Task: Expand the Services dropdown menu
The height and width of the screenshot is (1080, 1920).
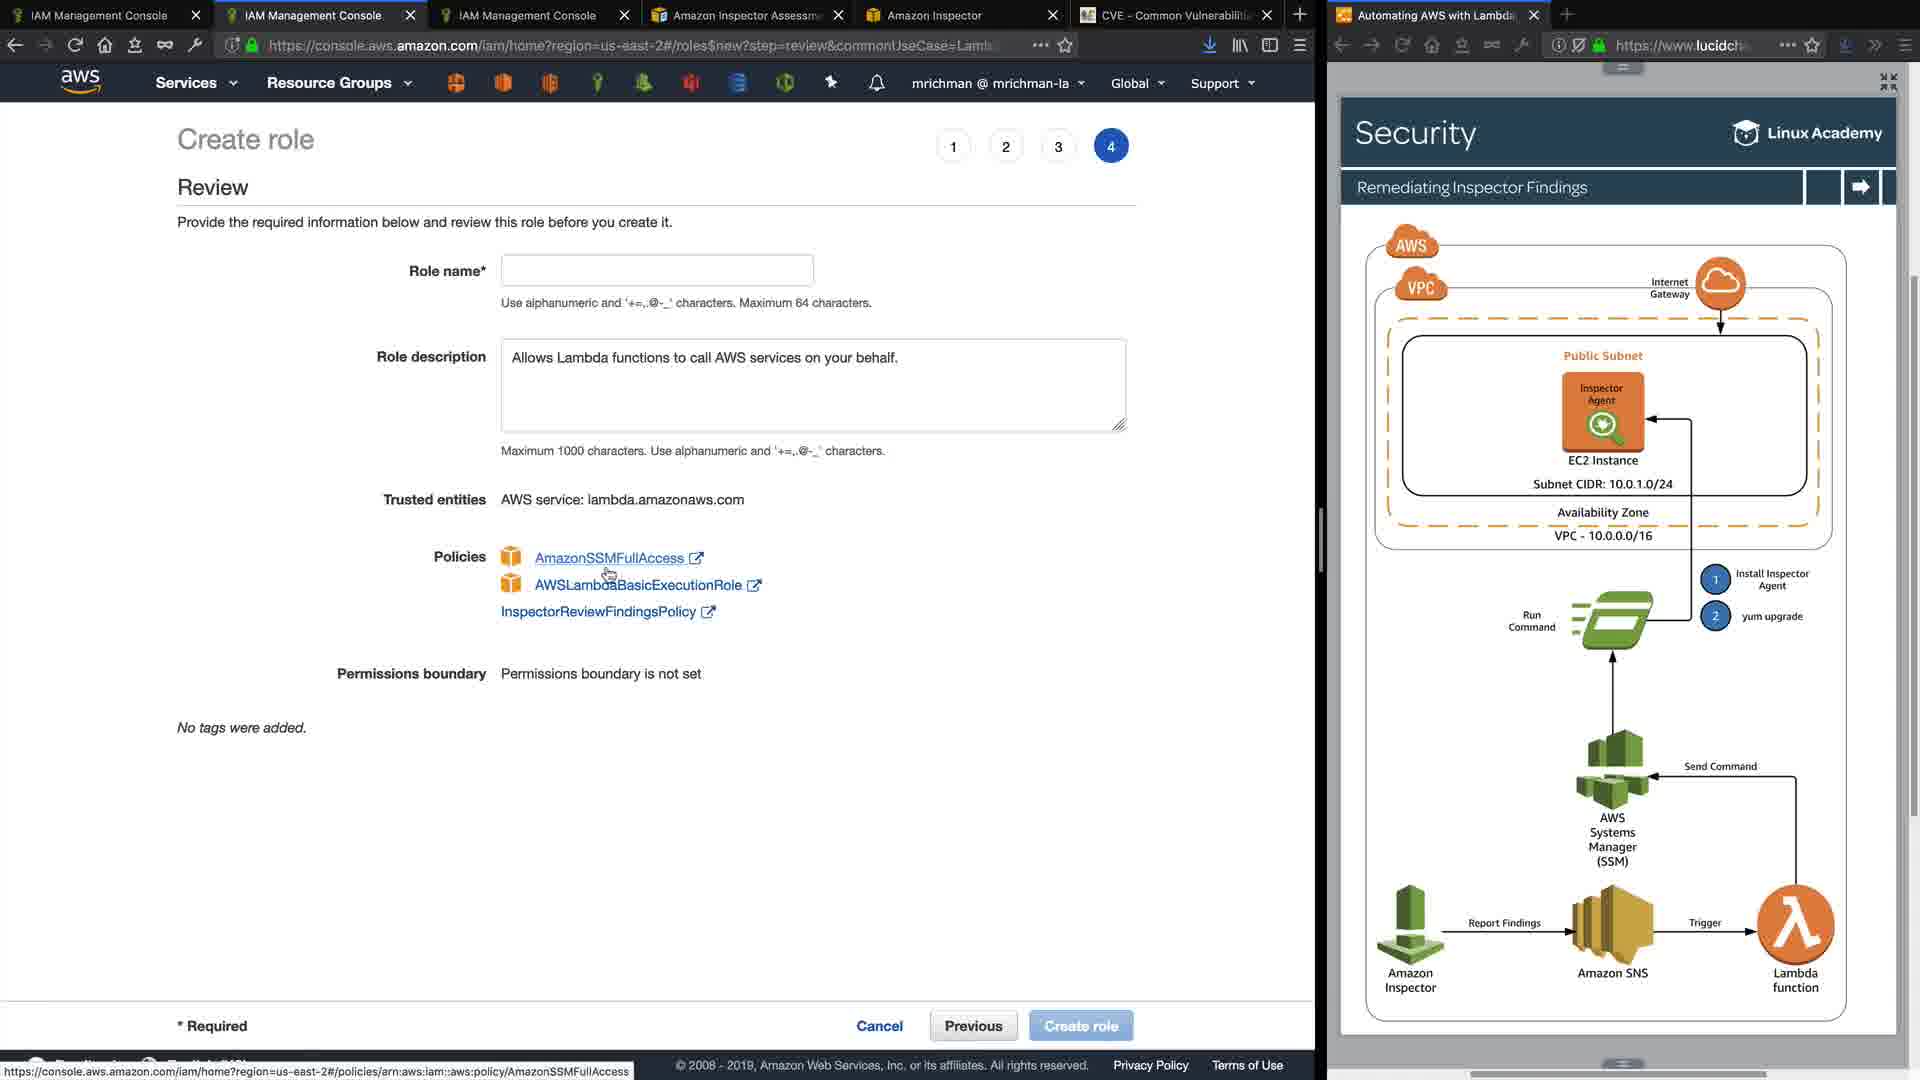Action: coord(196,83)
